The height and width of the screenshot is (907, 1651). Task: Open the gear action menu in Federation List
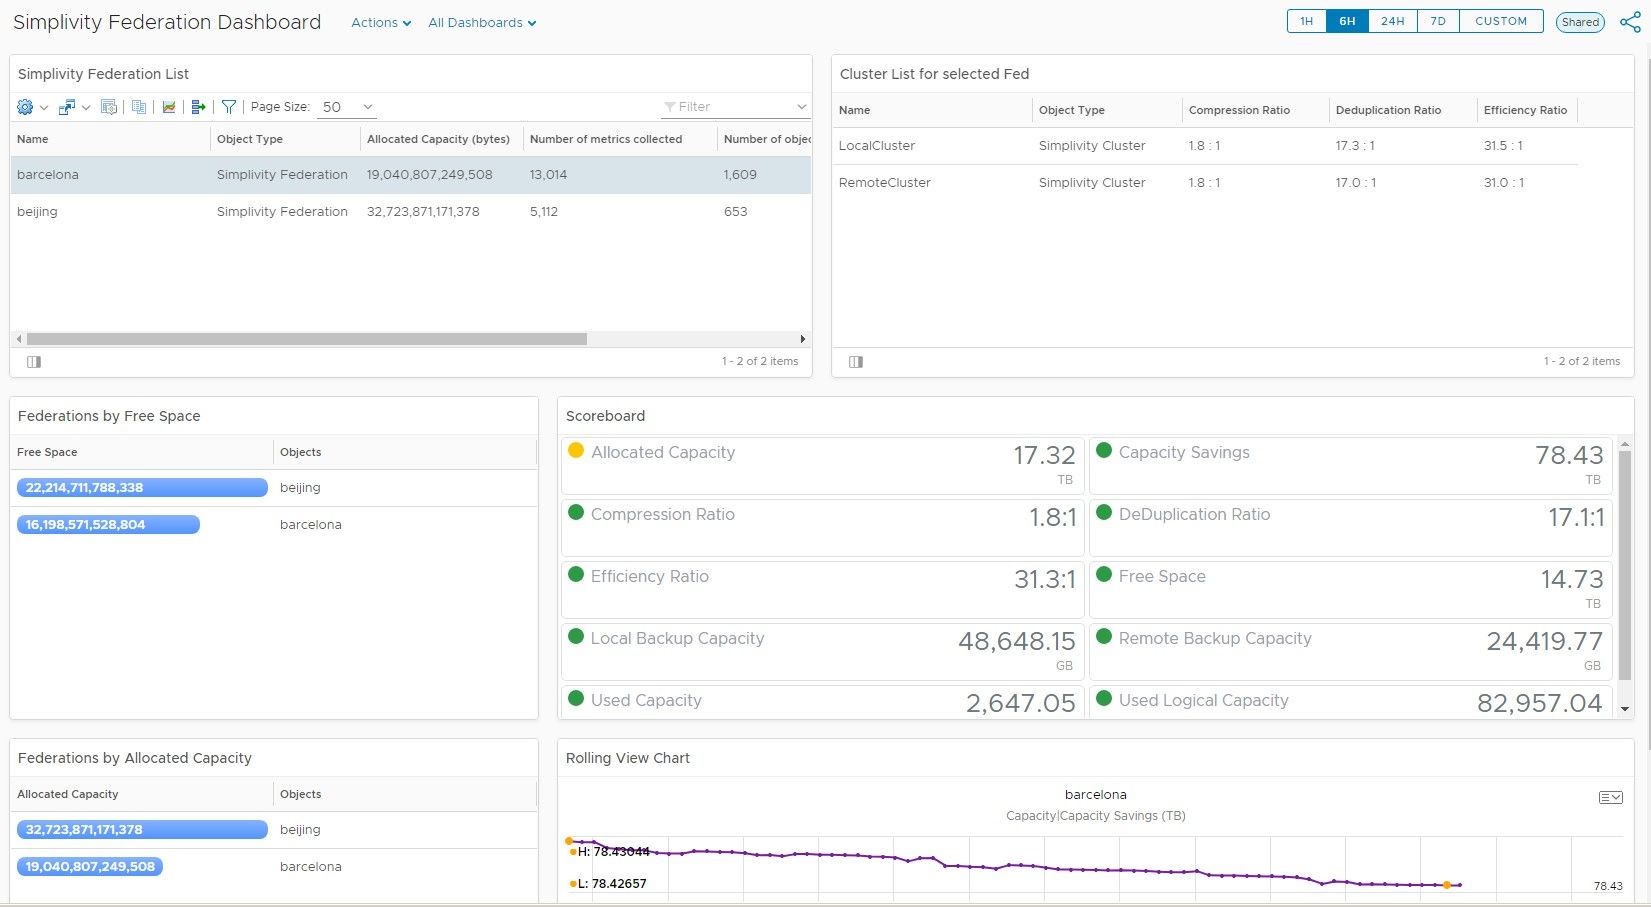(25, 107)
